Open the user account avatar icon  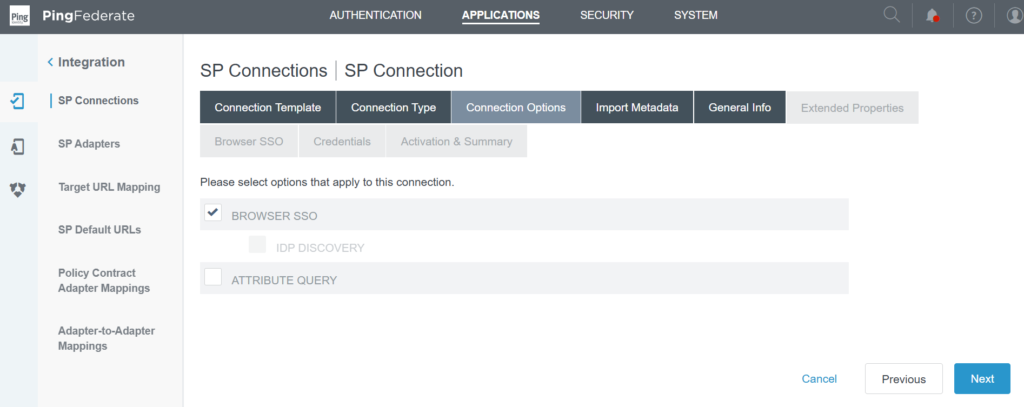click(1015, 16)
